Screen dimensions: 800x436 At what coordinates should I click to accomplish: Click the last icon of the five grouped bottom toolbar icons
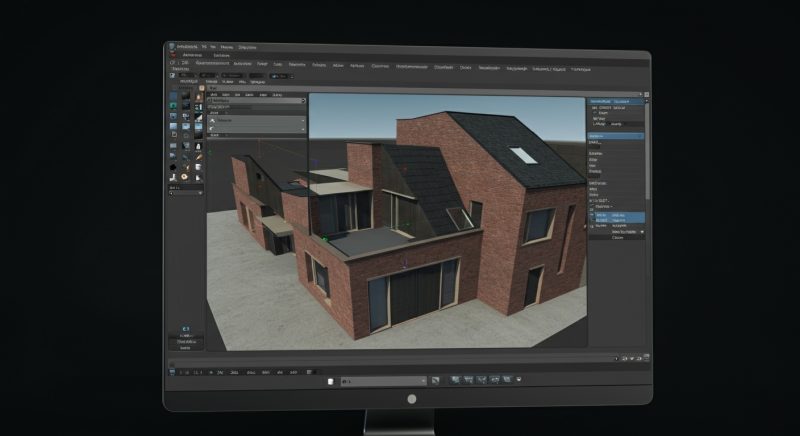coord(507,379)
